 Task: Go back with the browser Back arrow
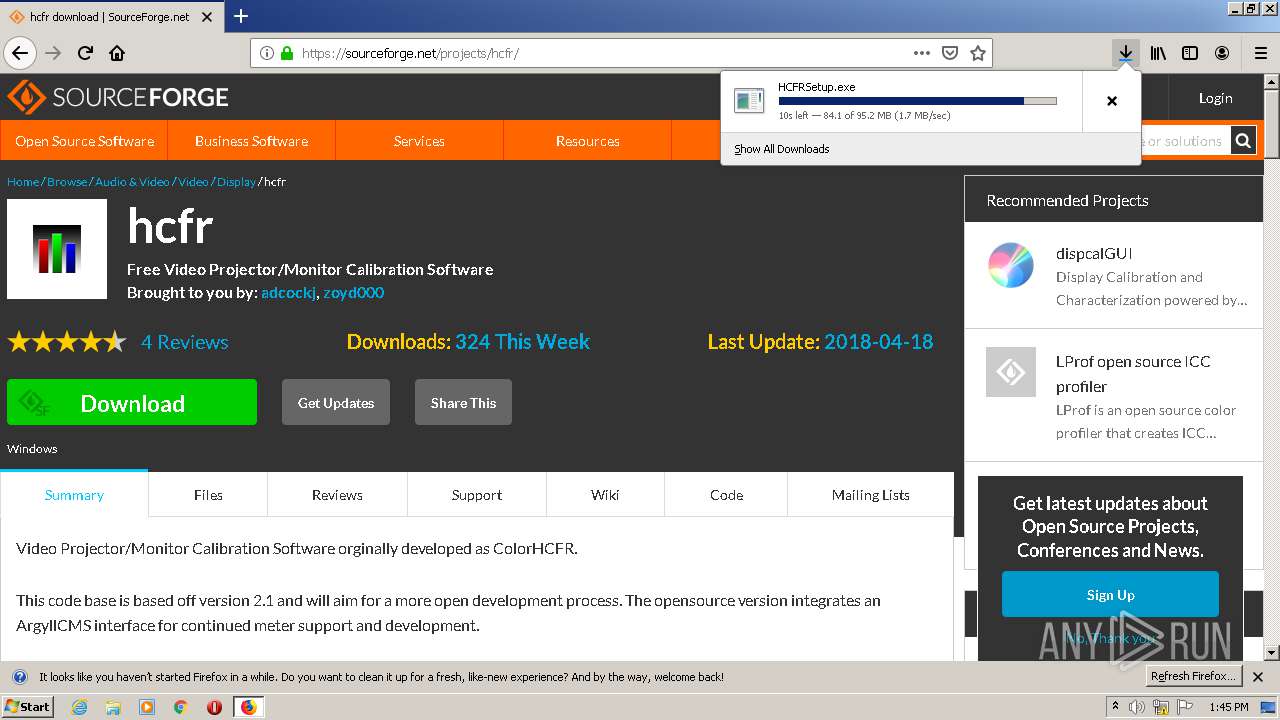click(20, 53)
